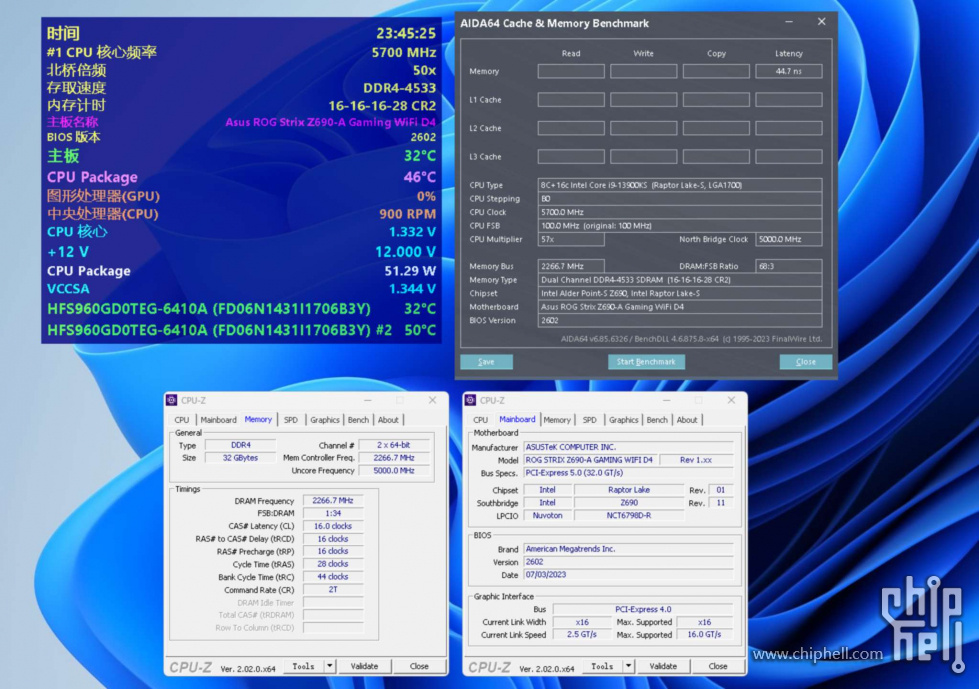Viewport: 979px width, 689px height.
Task: Select Mainboard tab in CPU-Z Mainboard window
Action: 517,419
